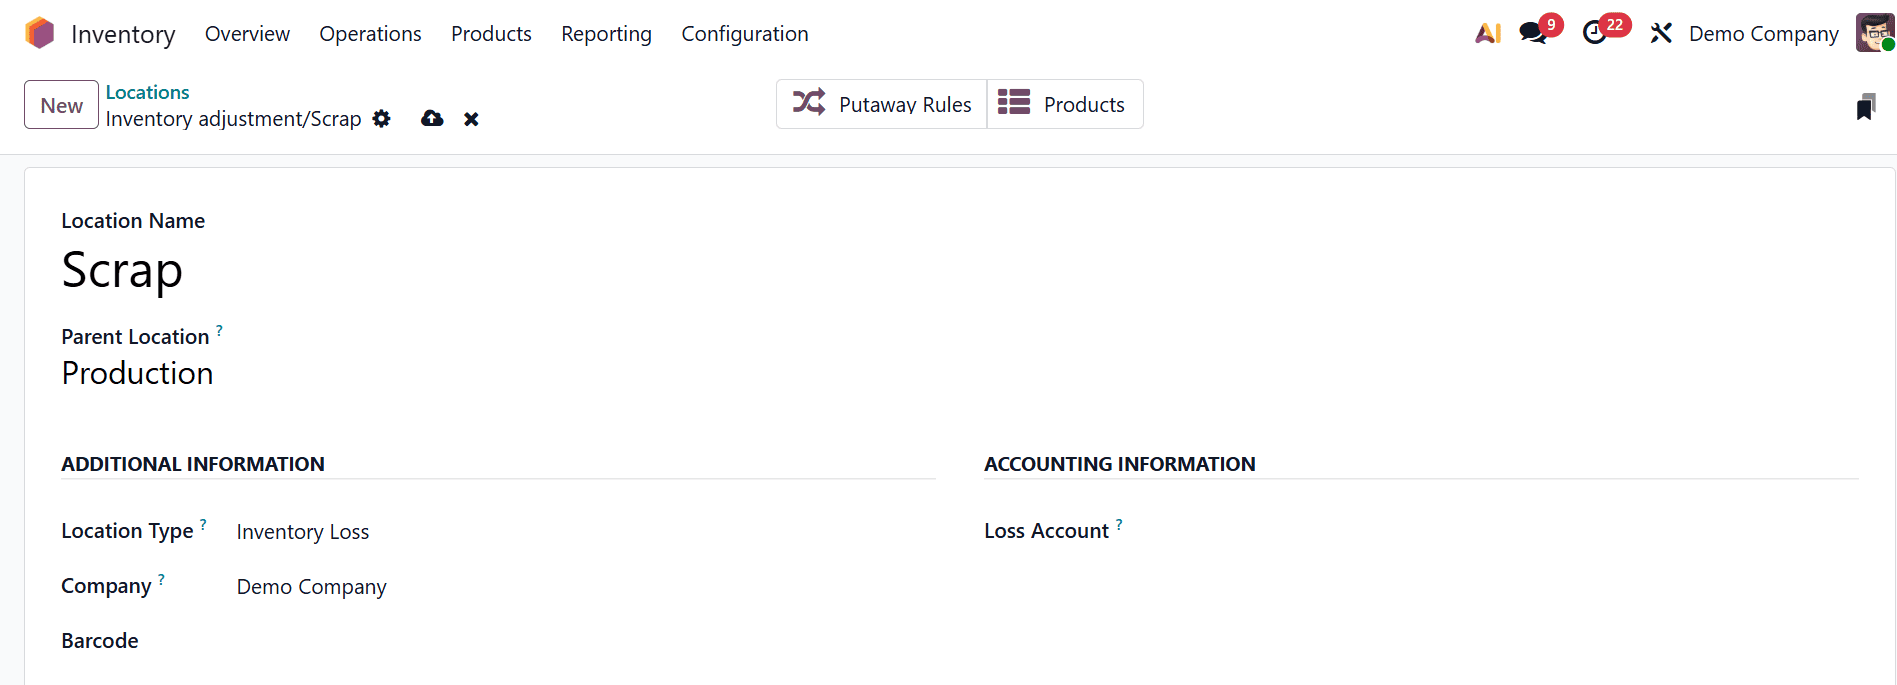Save the record with the cloud icon
Viewport: 1897px width, 685px height.
pyautogui.click(x=432, y=119)
